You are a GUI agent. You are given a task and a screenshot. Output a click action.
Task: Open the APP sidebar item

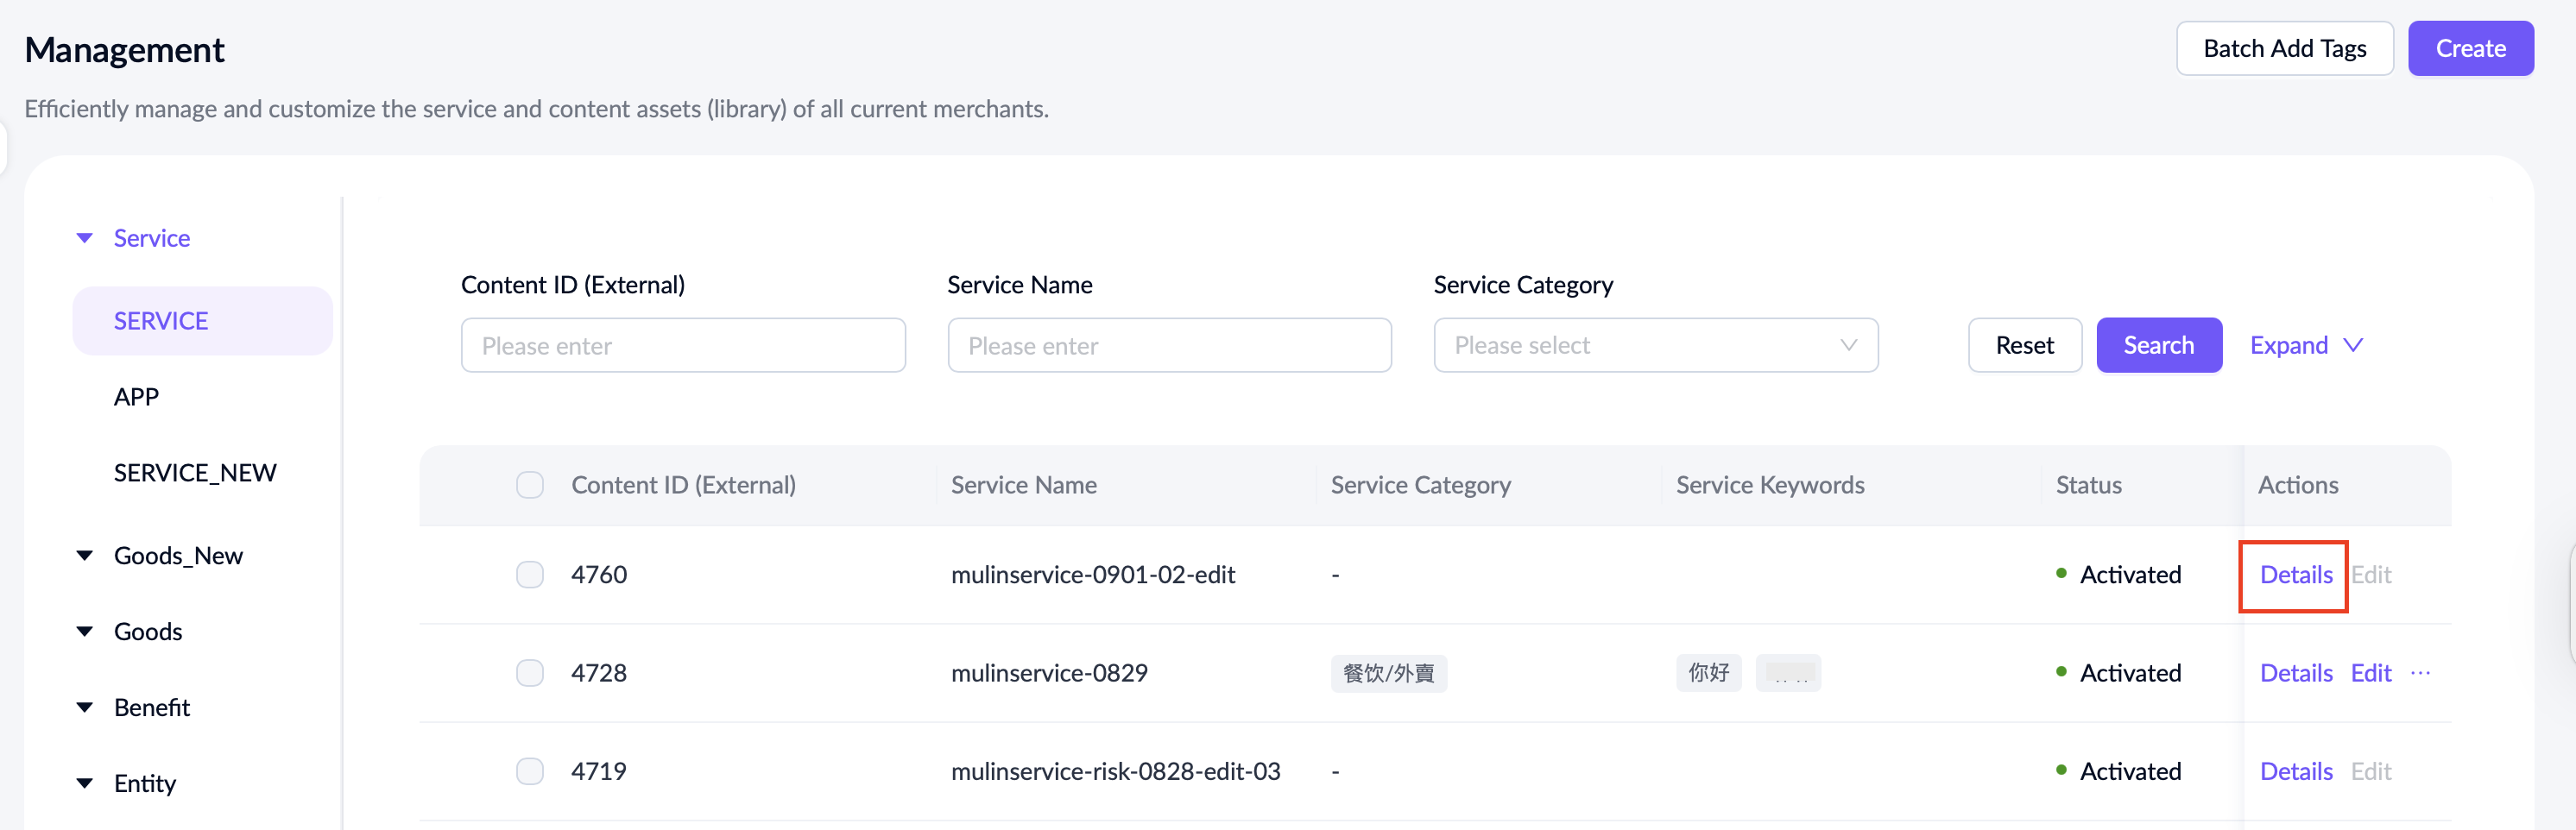[137, 397]
